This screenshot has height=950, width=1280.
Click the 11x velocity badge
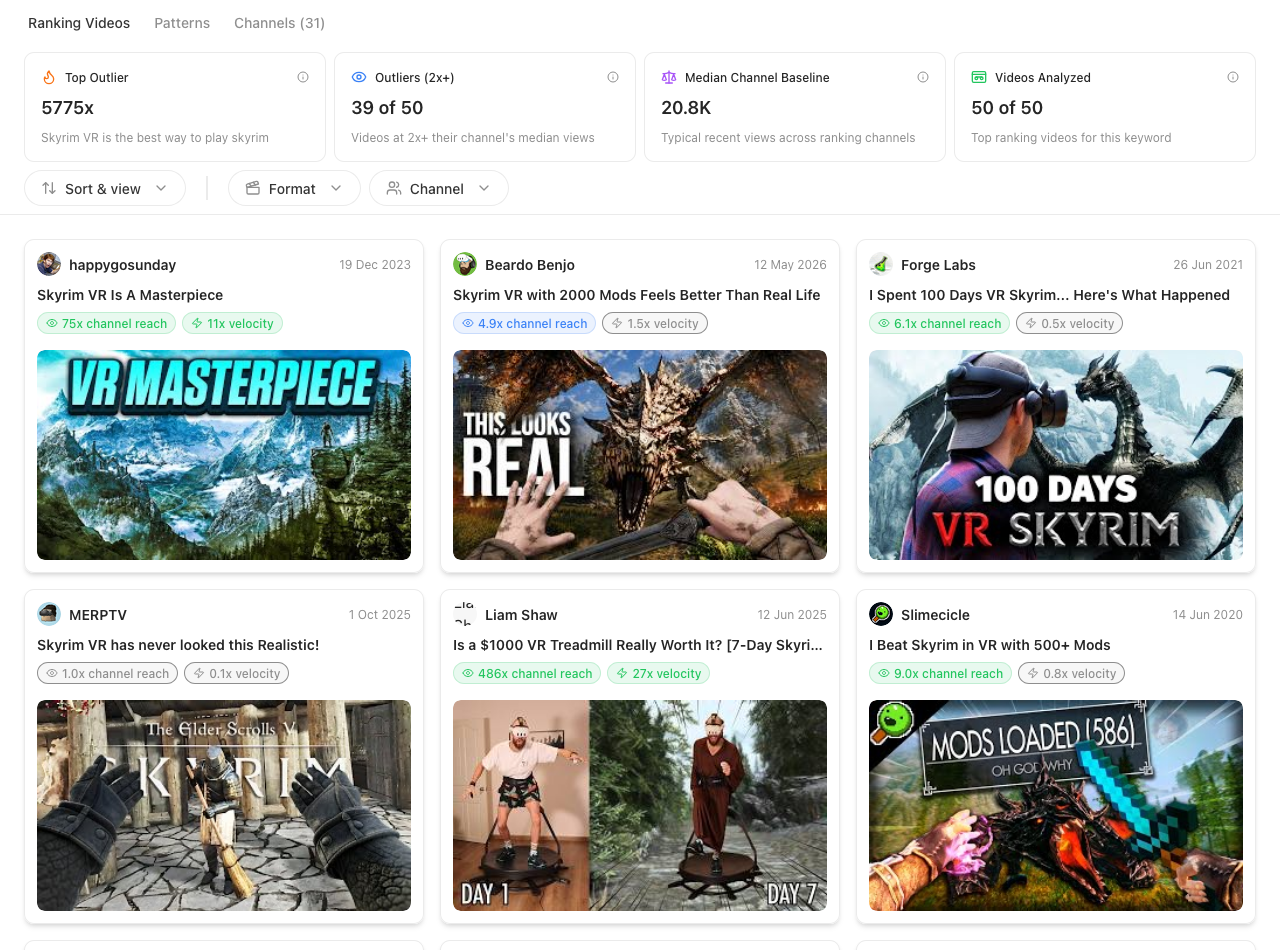click(x=232, y=323)
